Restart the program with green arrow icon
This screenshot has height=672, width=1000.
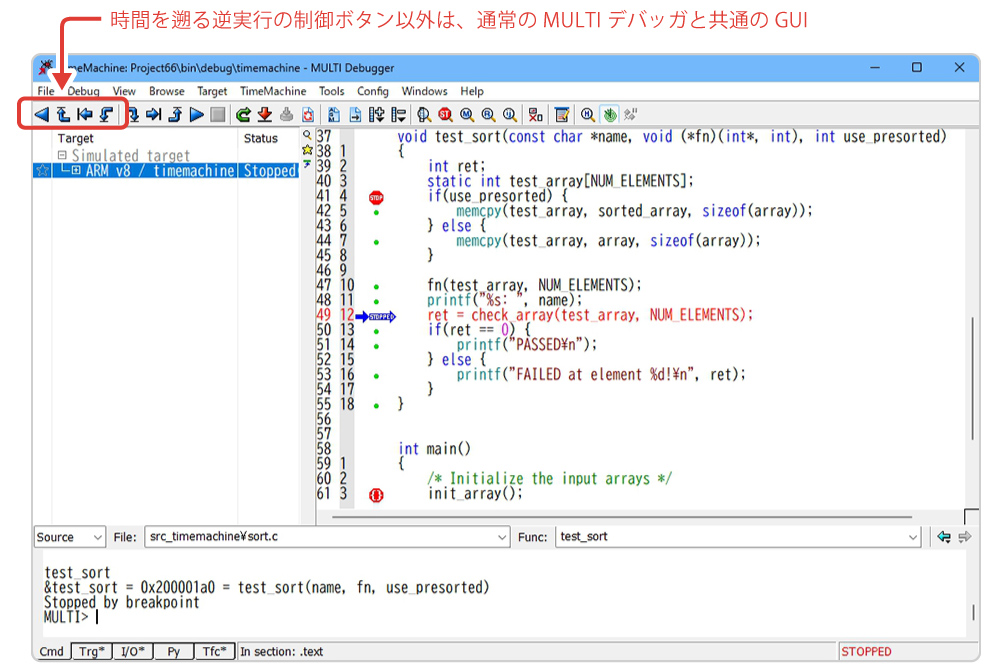pos(243,115)
